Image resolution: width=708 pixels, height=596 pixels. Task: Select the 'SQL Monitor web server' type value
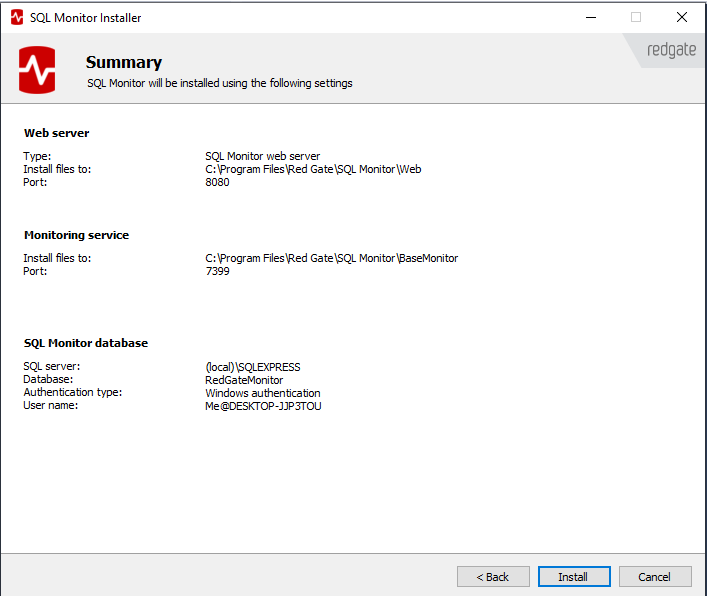262,156
